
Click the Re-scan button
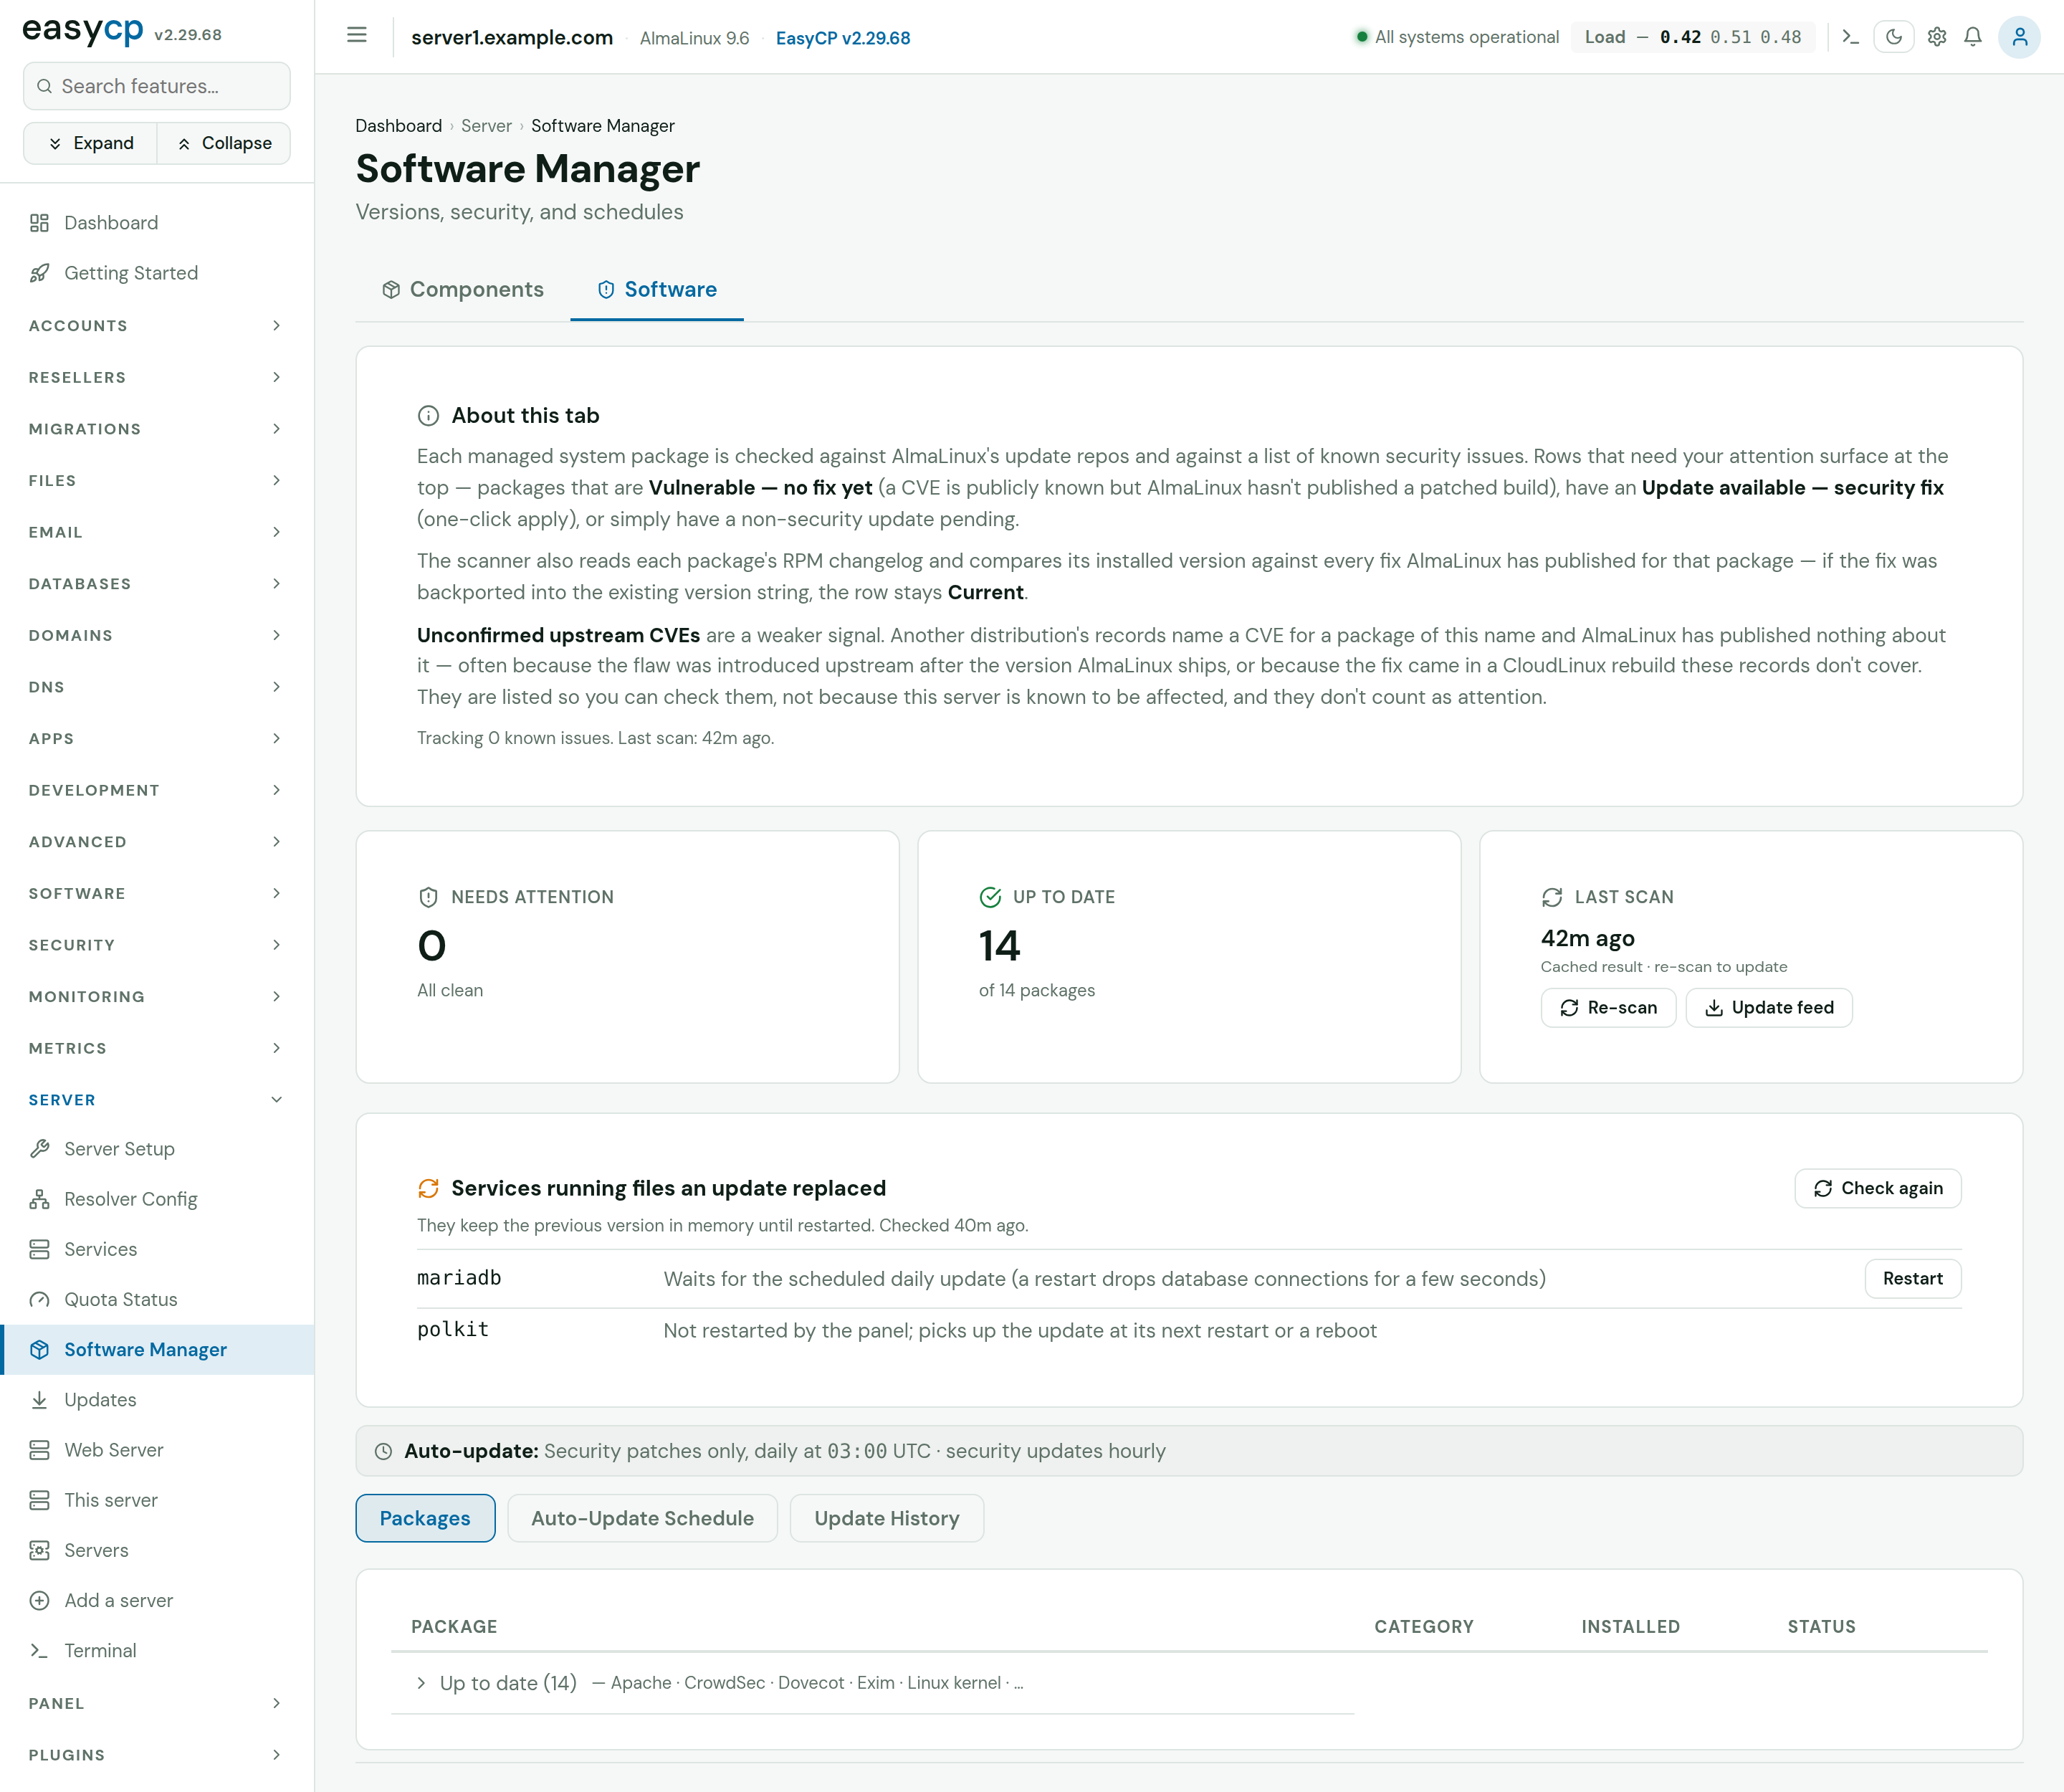click(1608, 1007)
